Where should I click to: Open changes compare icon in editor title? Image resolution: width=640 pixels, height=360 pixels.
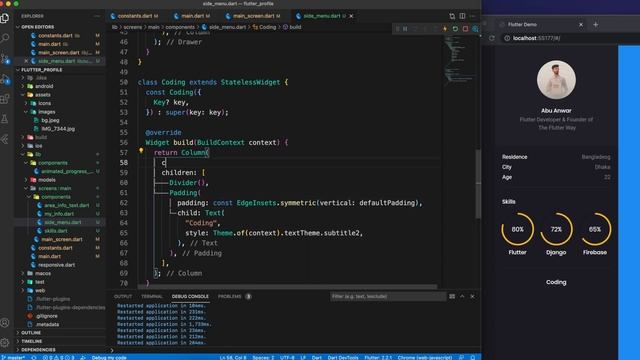452,16
